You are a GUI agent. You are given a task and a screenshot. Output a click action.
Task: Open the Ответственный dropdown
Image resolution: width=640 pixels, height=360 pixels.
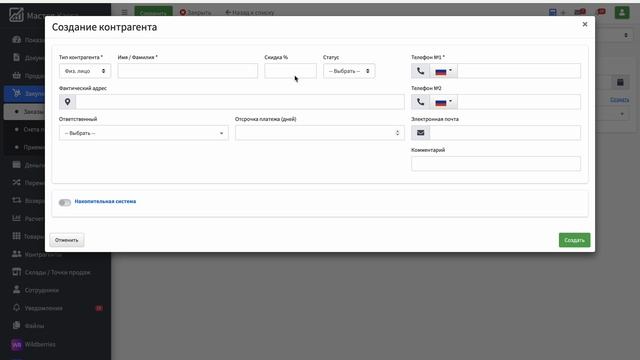144,133
